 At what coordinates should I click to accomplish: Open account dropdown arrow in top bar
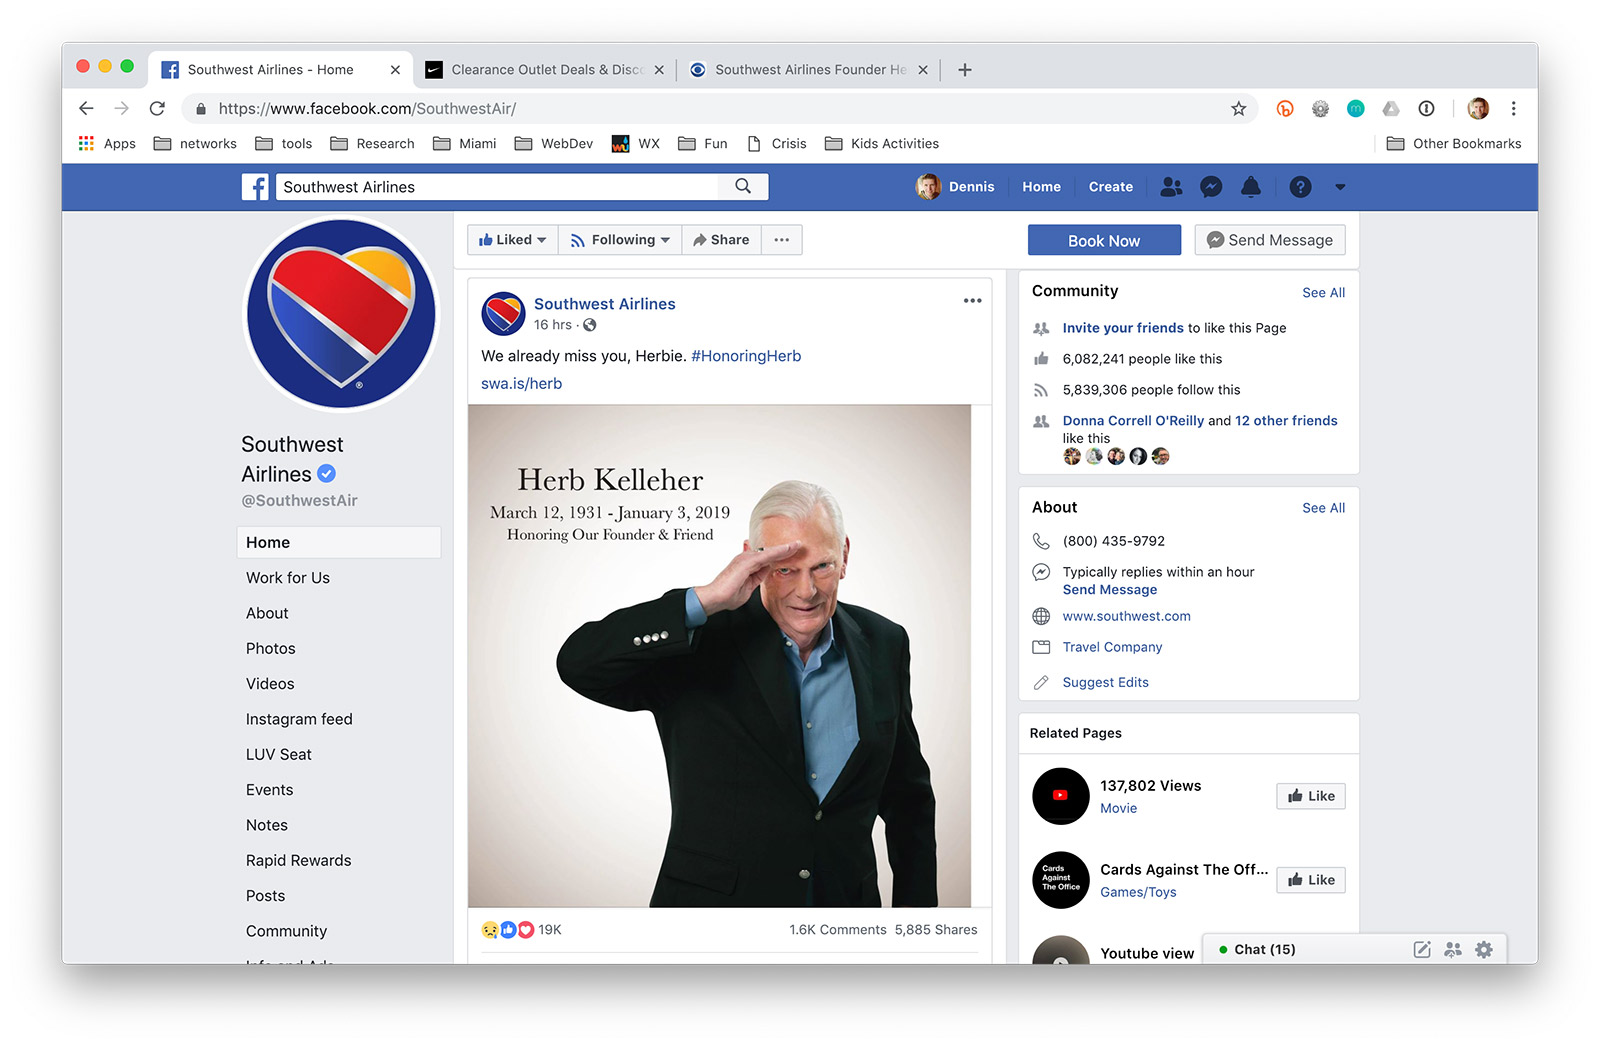(1340, 187)
